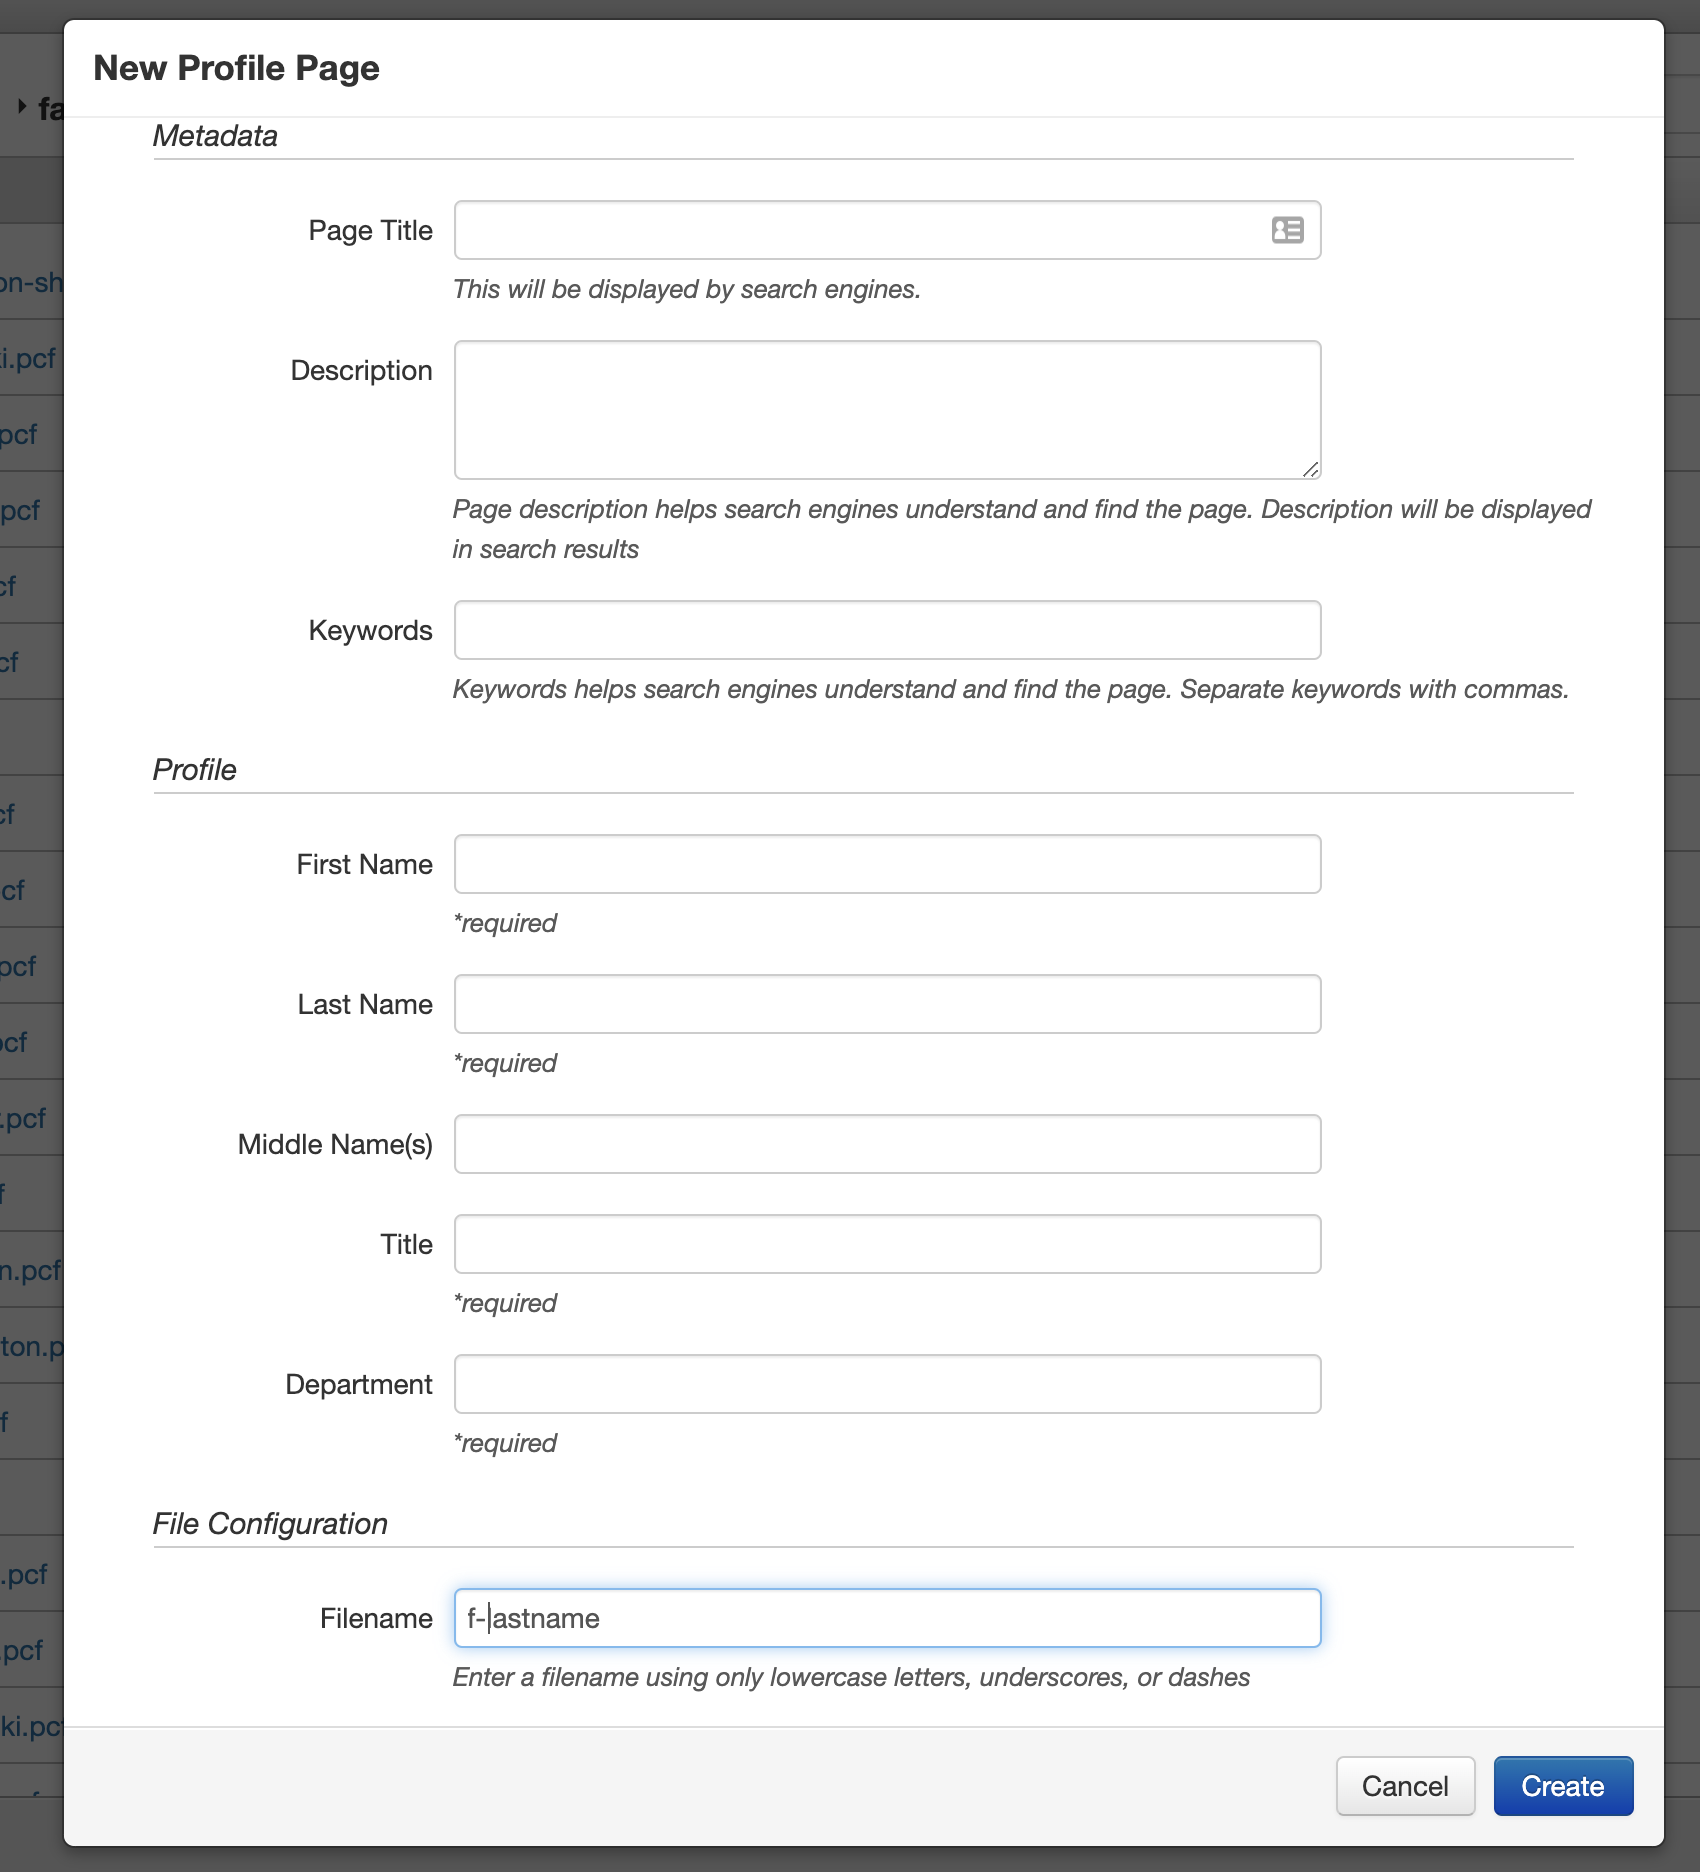This screenshot has width=1700, height=1872.
Task: Click '*required' note under Department
Action: point(505,1443)
